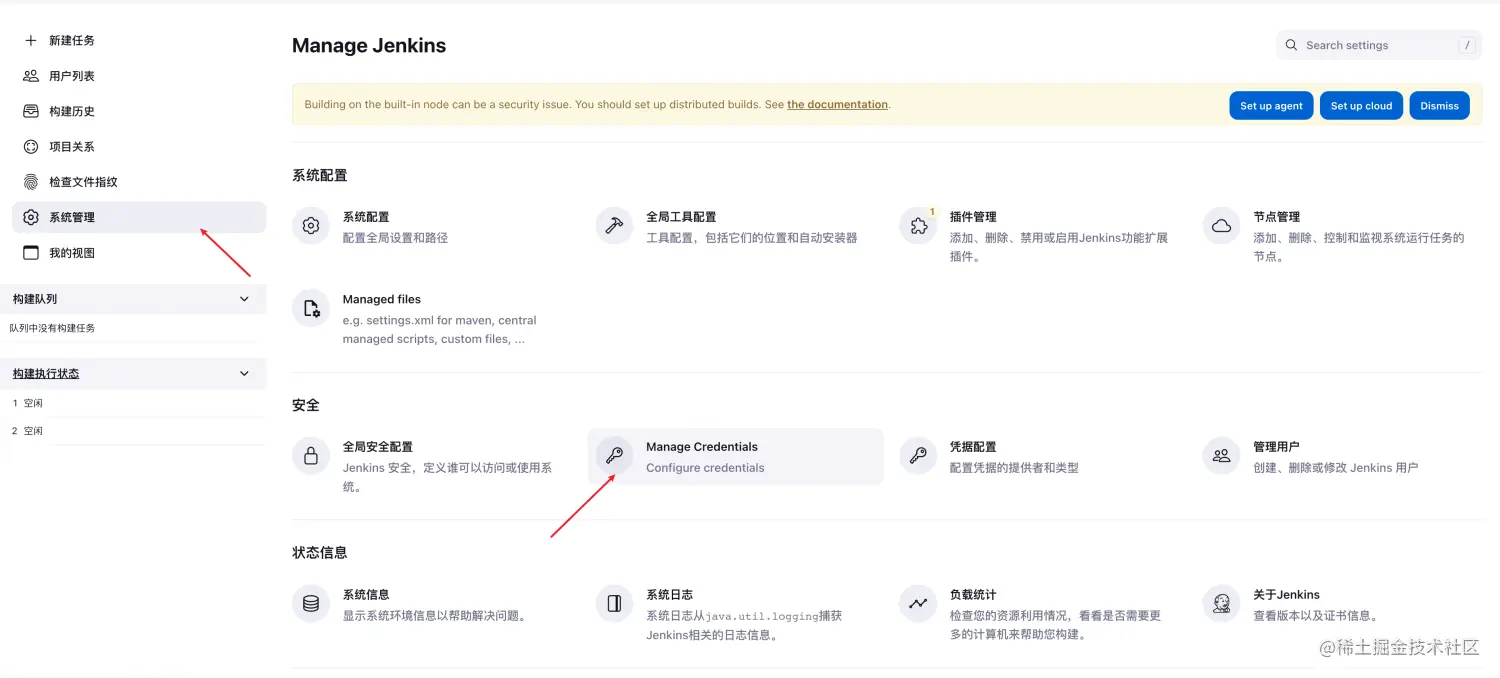The width and height of the screenshot is (1500, 678).
Task: Select 项目关系 sidebar item
Action: (x=139, y=146)
